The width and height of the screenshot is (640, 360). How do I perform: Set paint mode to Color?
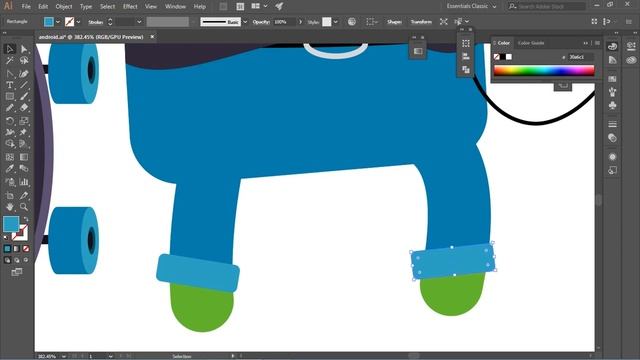[7, 249]
